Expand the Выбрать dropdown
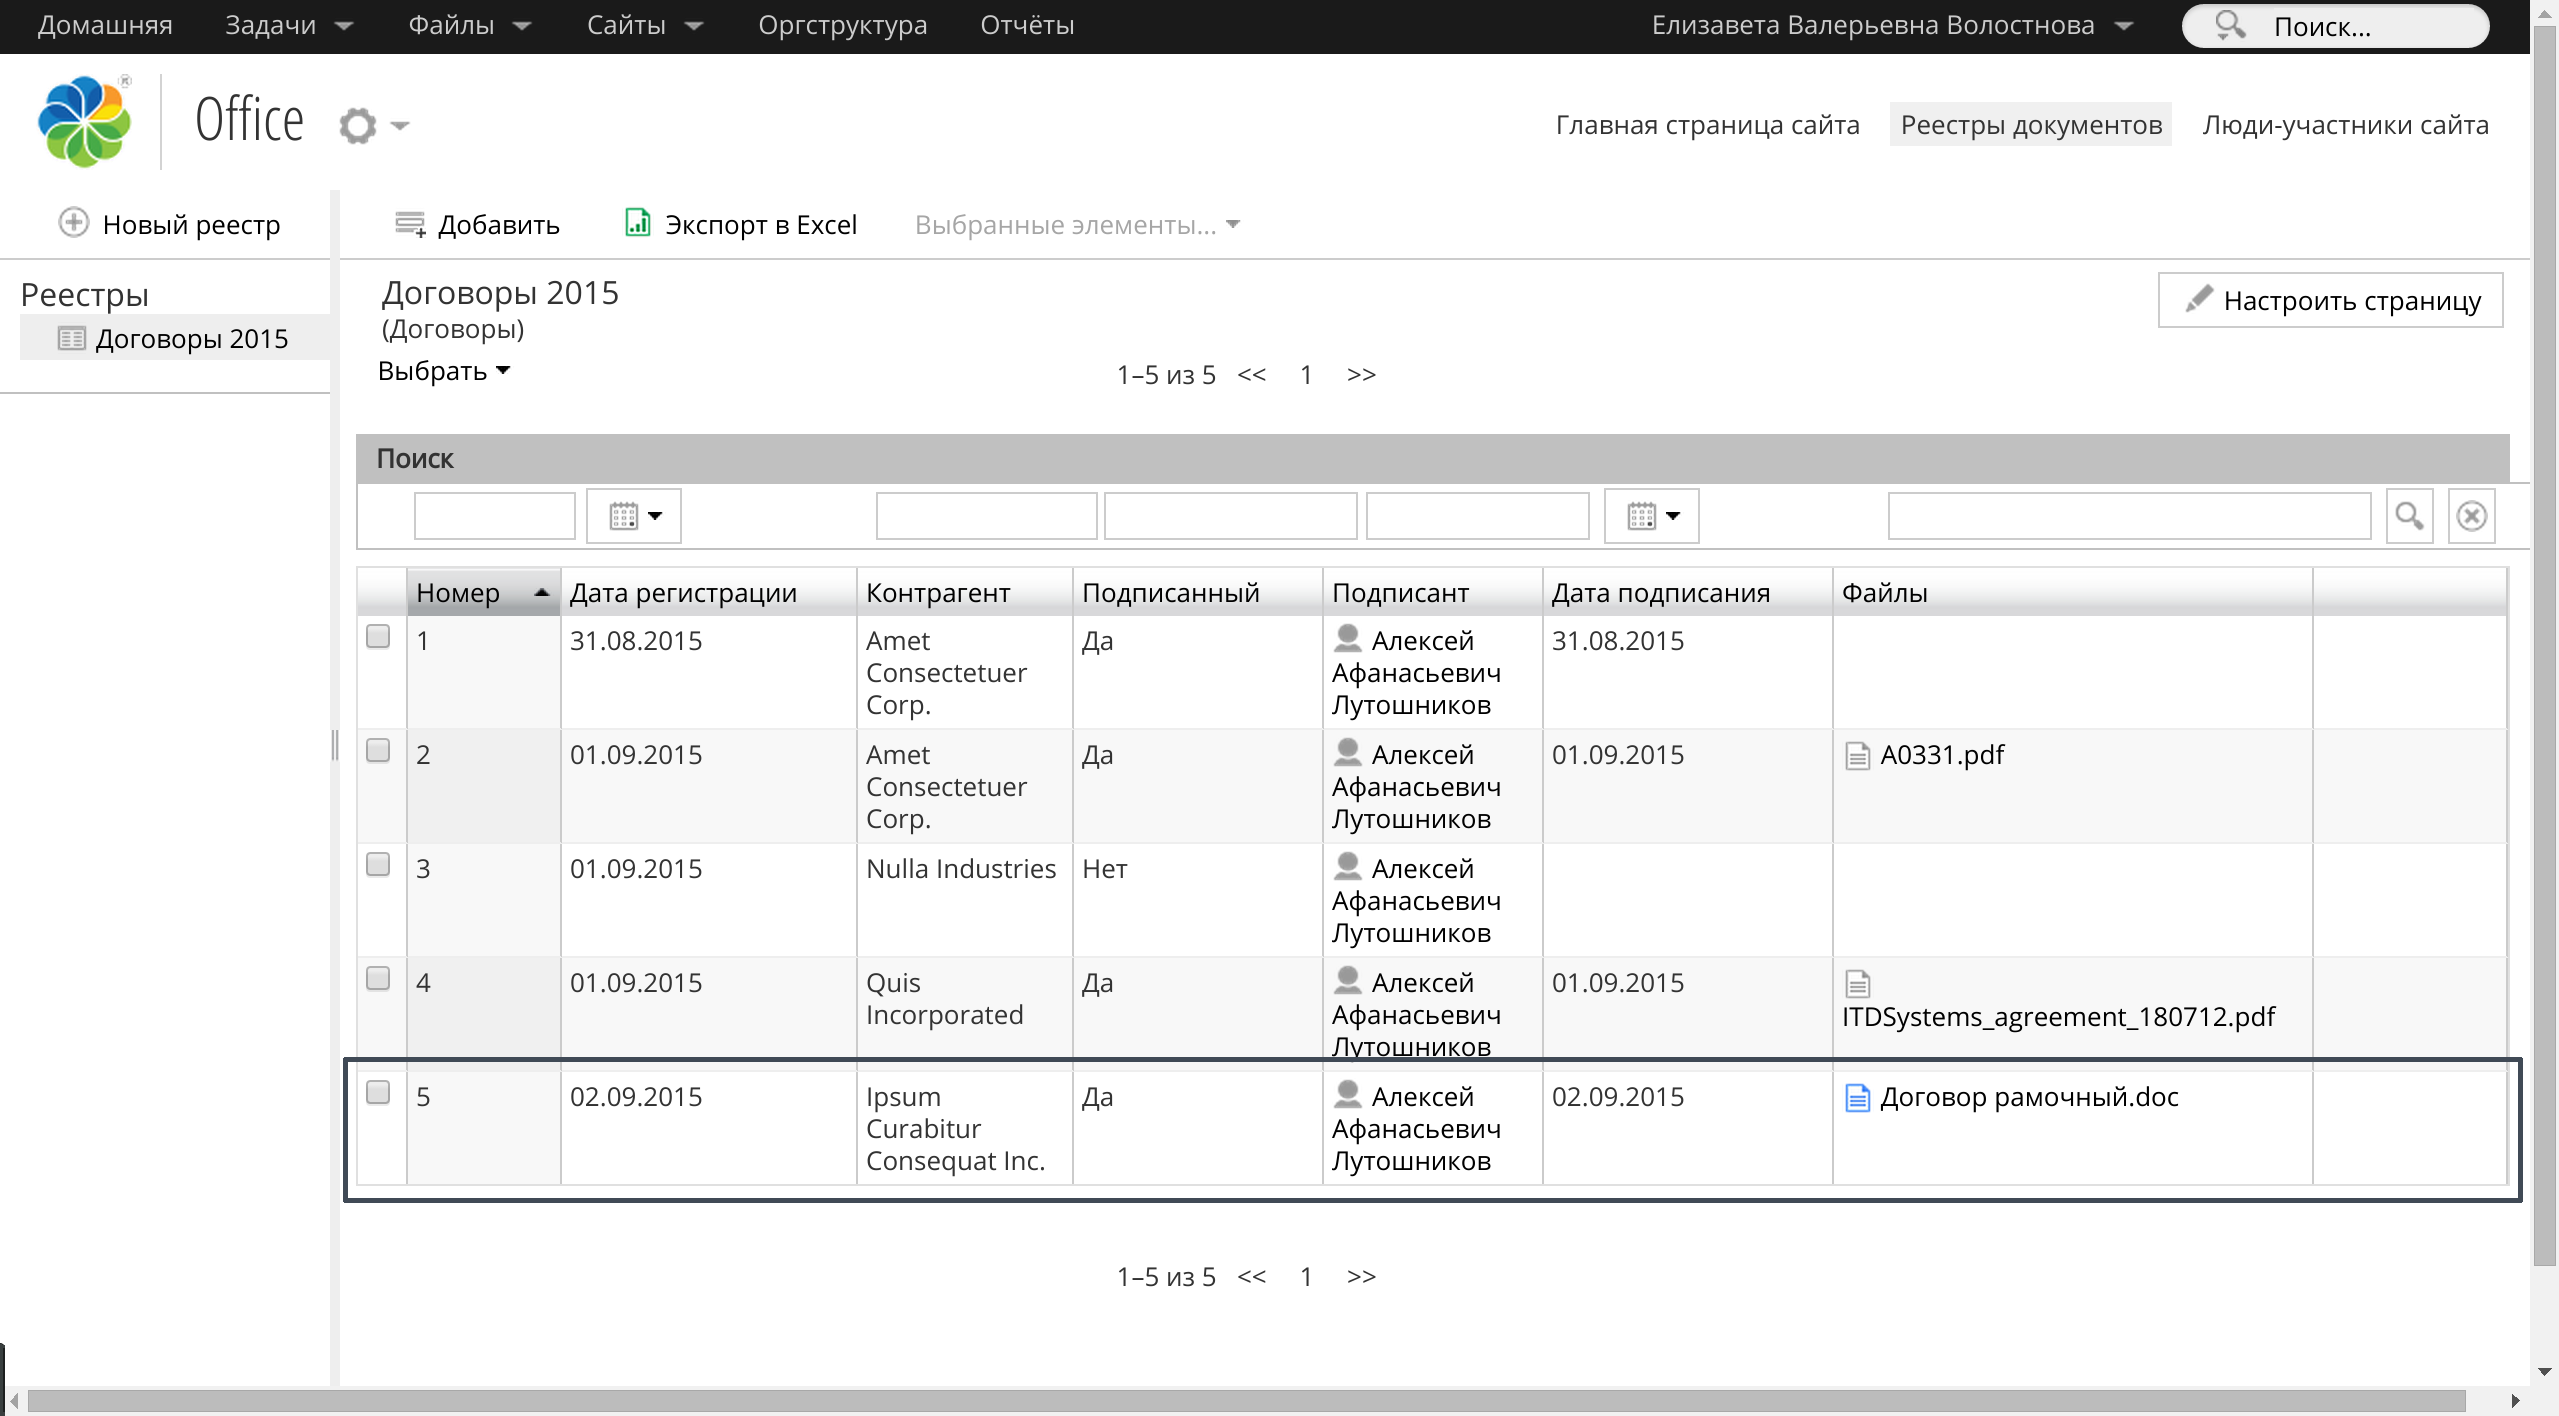Image resolution: width=2559 pixels, height=1416 pixels. coord(444,371)
